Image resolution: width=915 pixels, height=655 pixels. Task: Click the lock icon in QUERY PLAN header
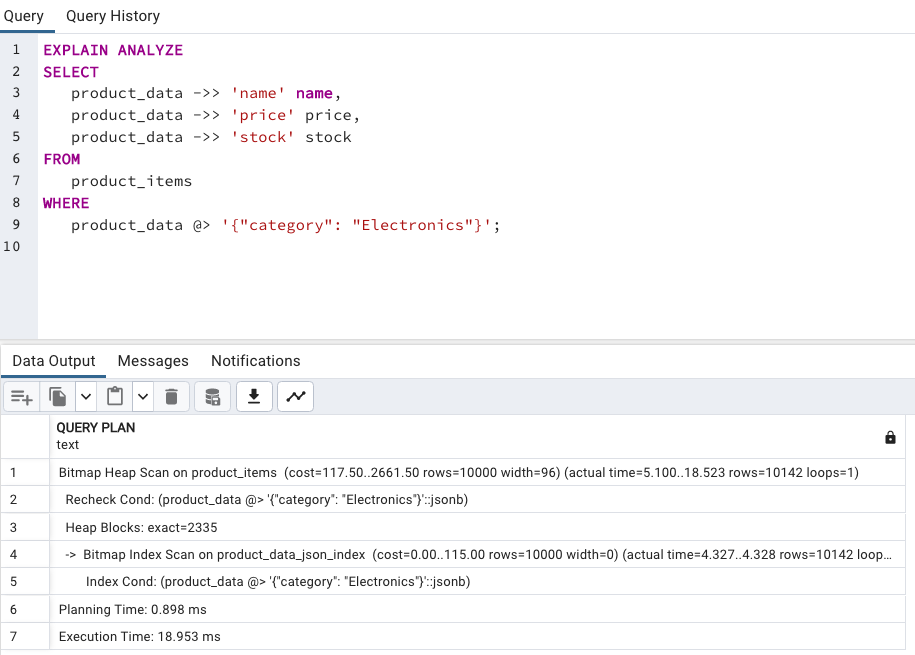click(x=890, y=437)
